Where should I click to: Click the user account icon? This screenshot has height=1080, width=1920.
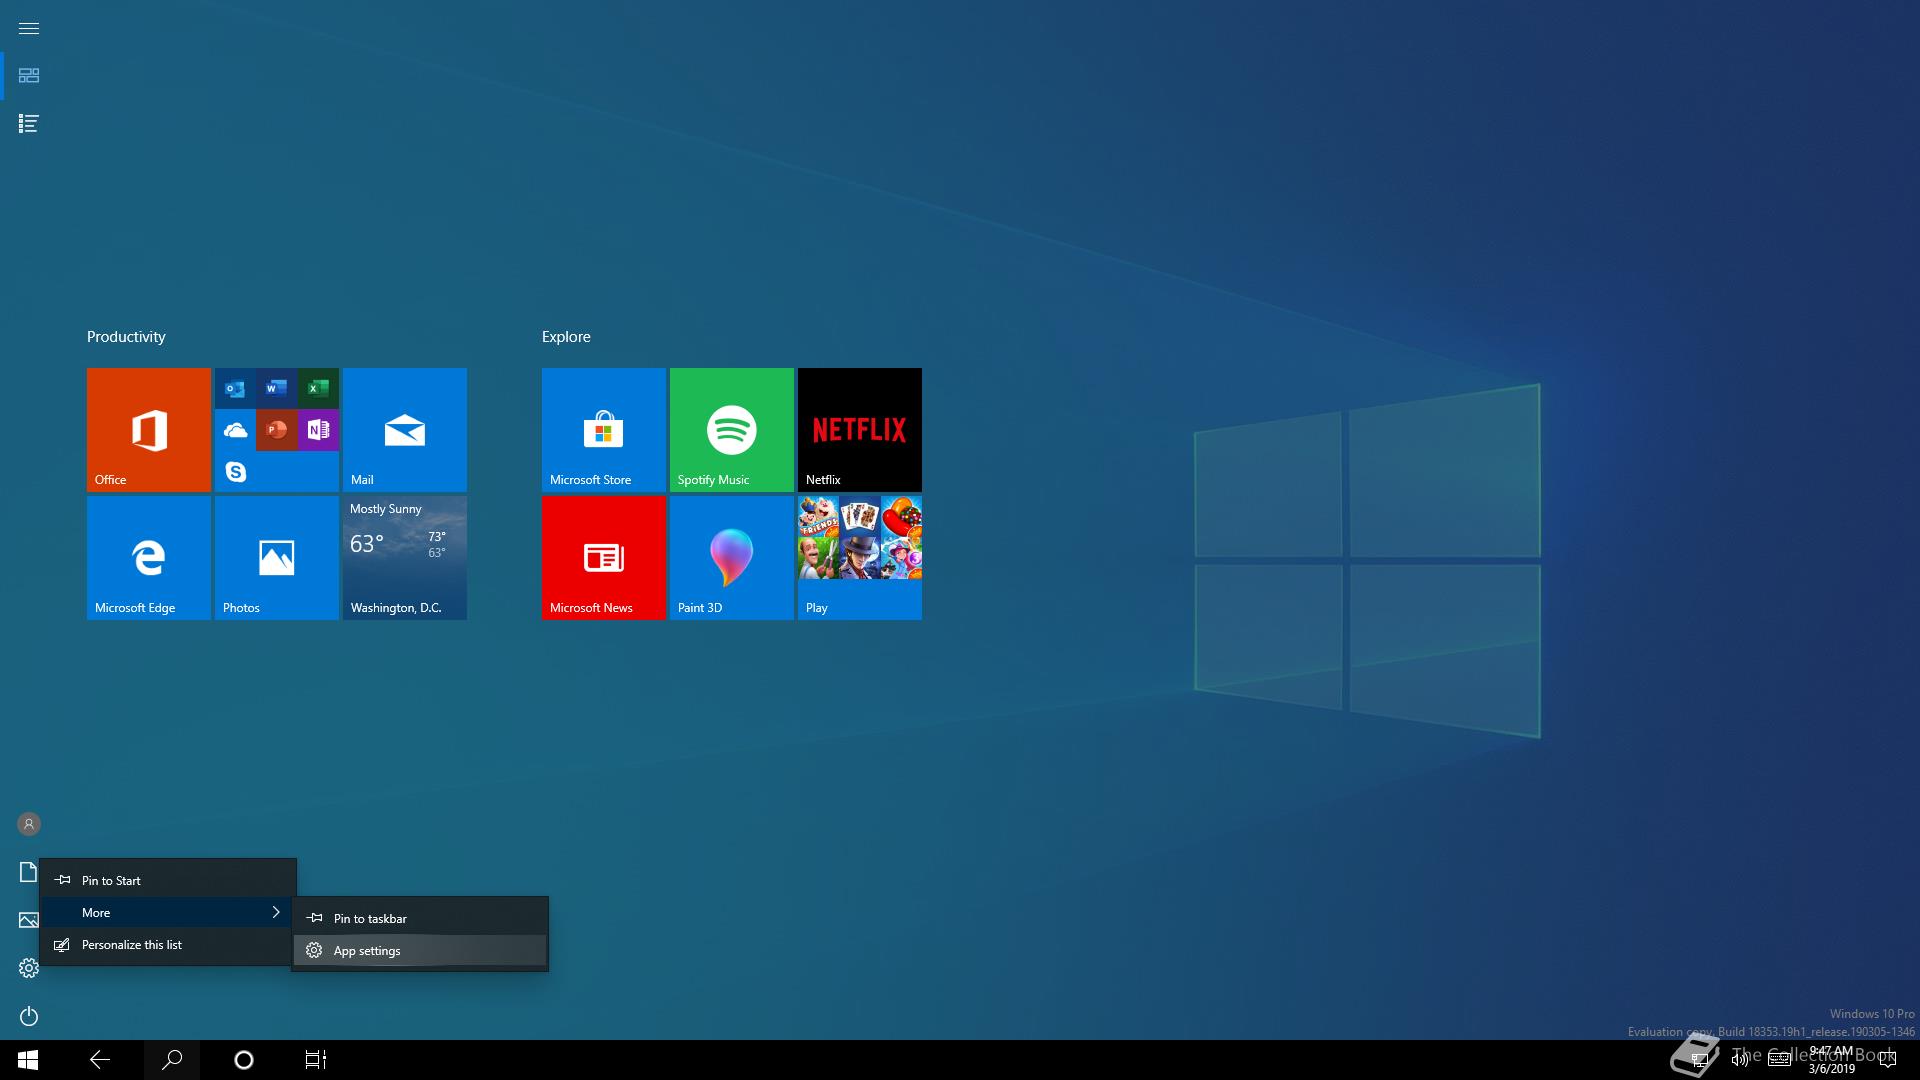[29, 824]
